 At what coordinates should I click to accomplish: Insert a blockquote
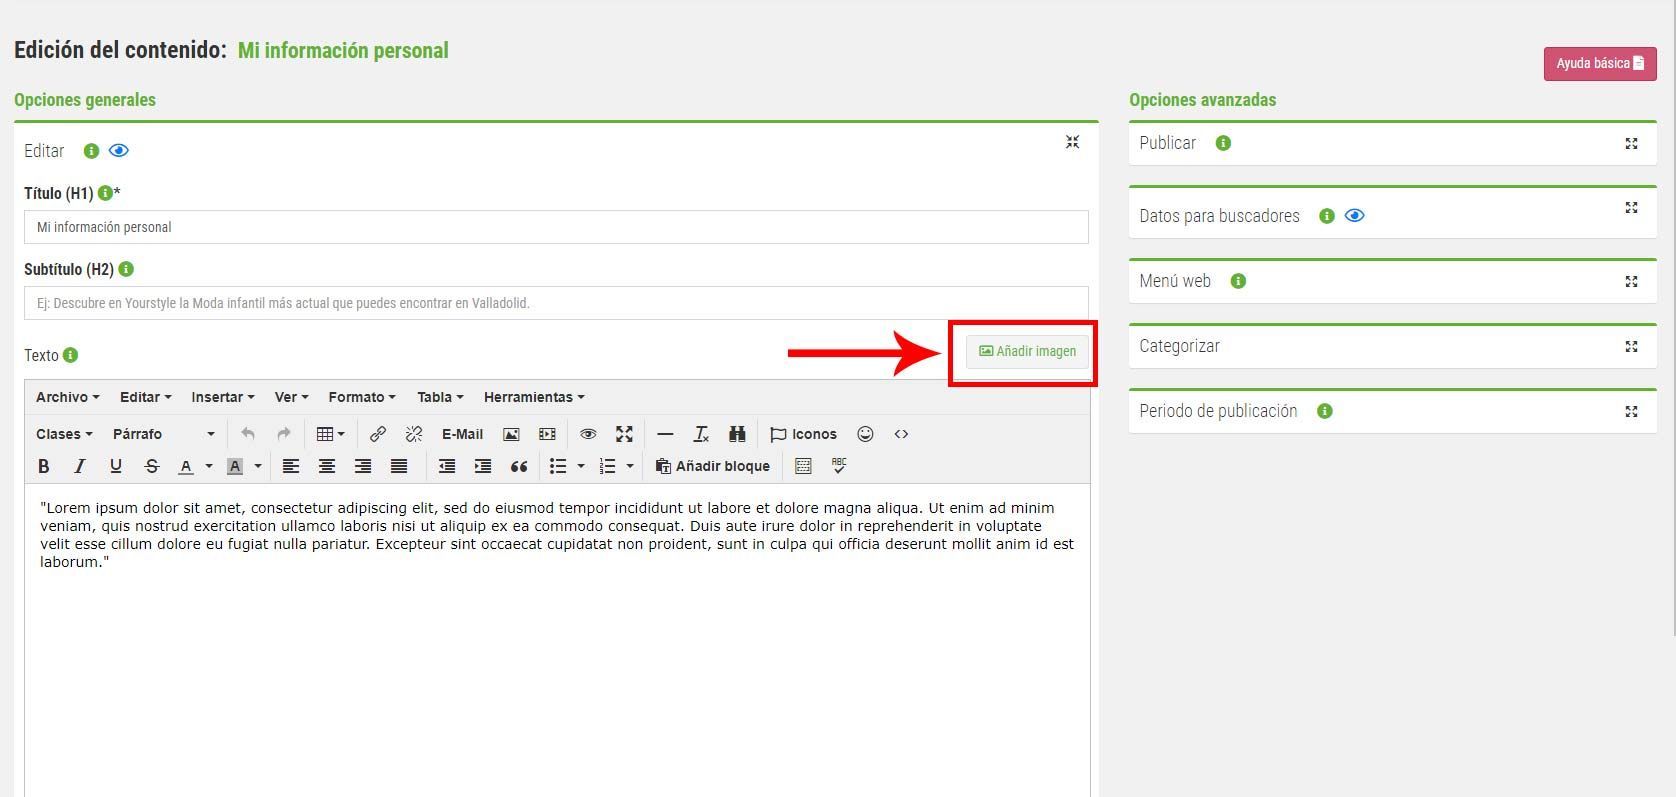(519, 466)
